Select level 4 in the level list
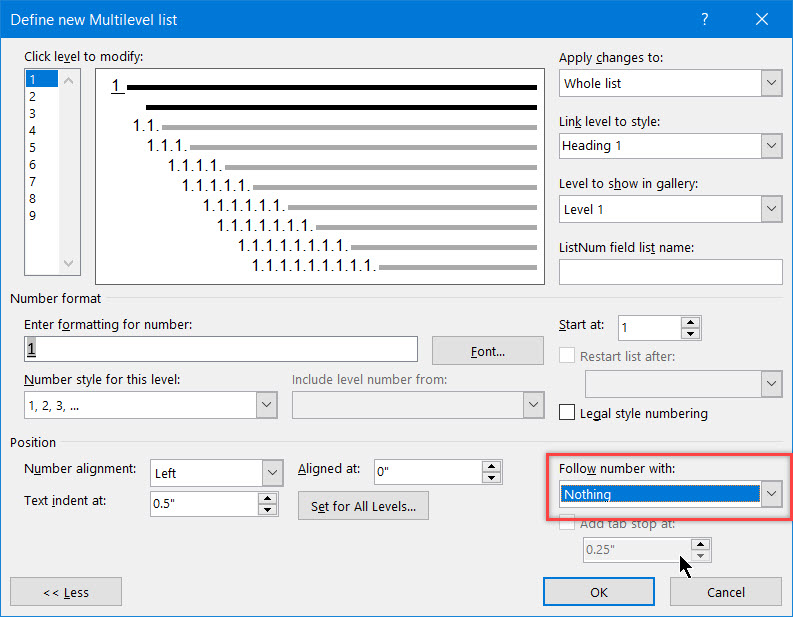 pos(42,130)
